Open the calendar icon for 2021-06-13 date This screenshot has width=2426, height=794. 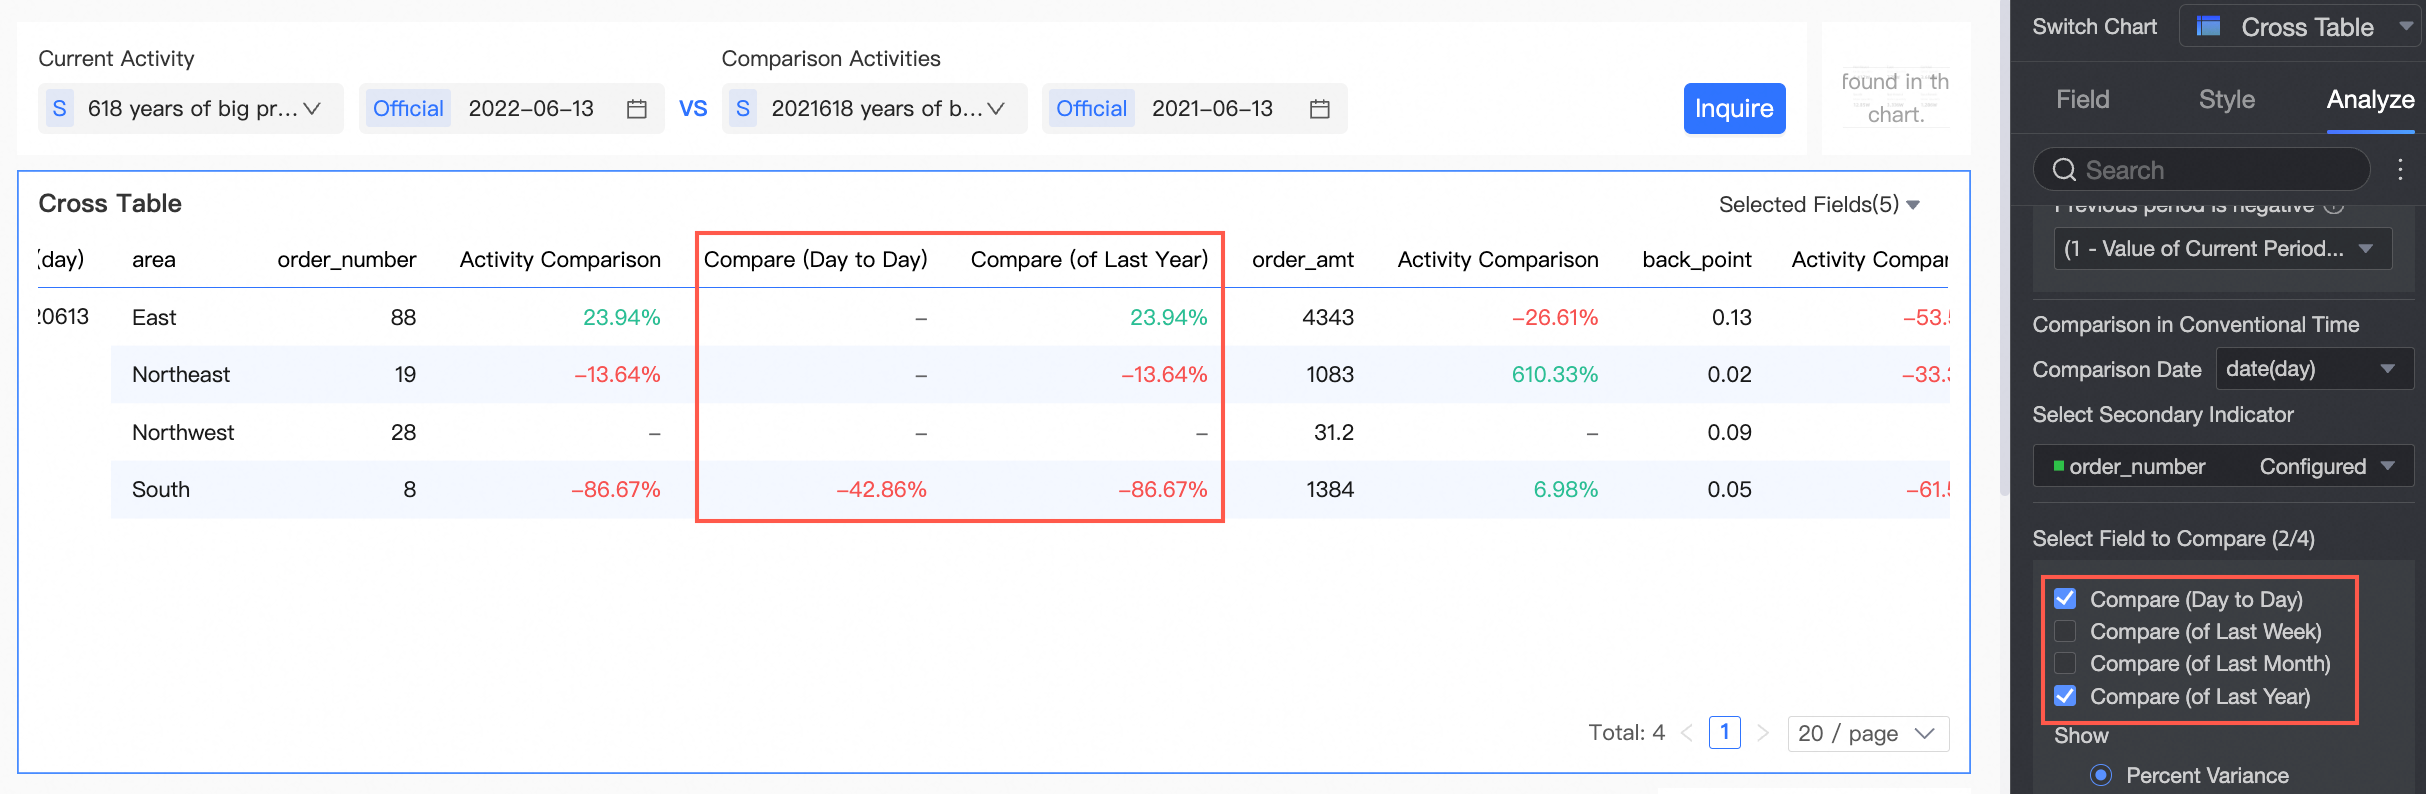click(1319, 109)
